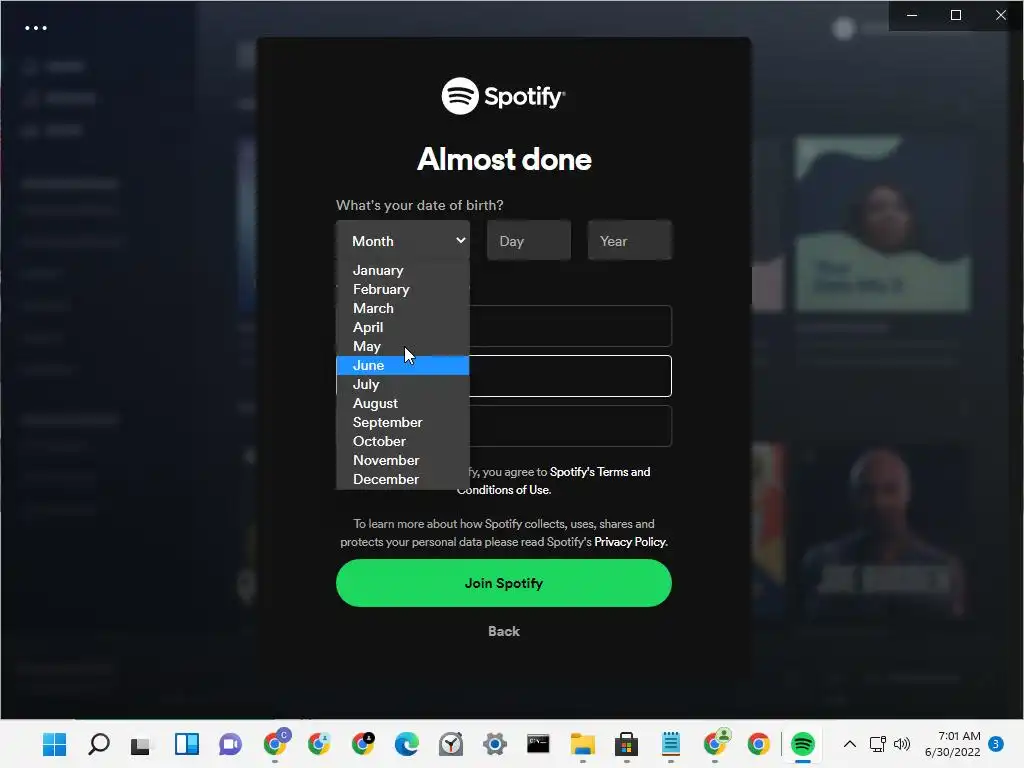Open the Clock app taskbar icon
The width and height of the screenshot is (1024, 768).
click(x=451, y=744)
